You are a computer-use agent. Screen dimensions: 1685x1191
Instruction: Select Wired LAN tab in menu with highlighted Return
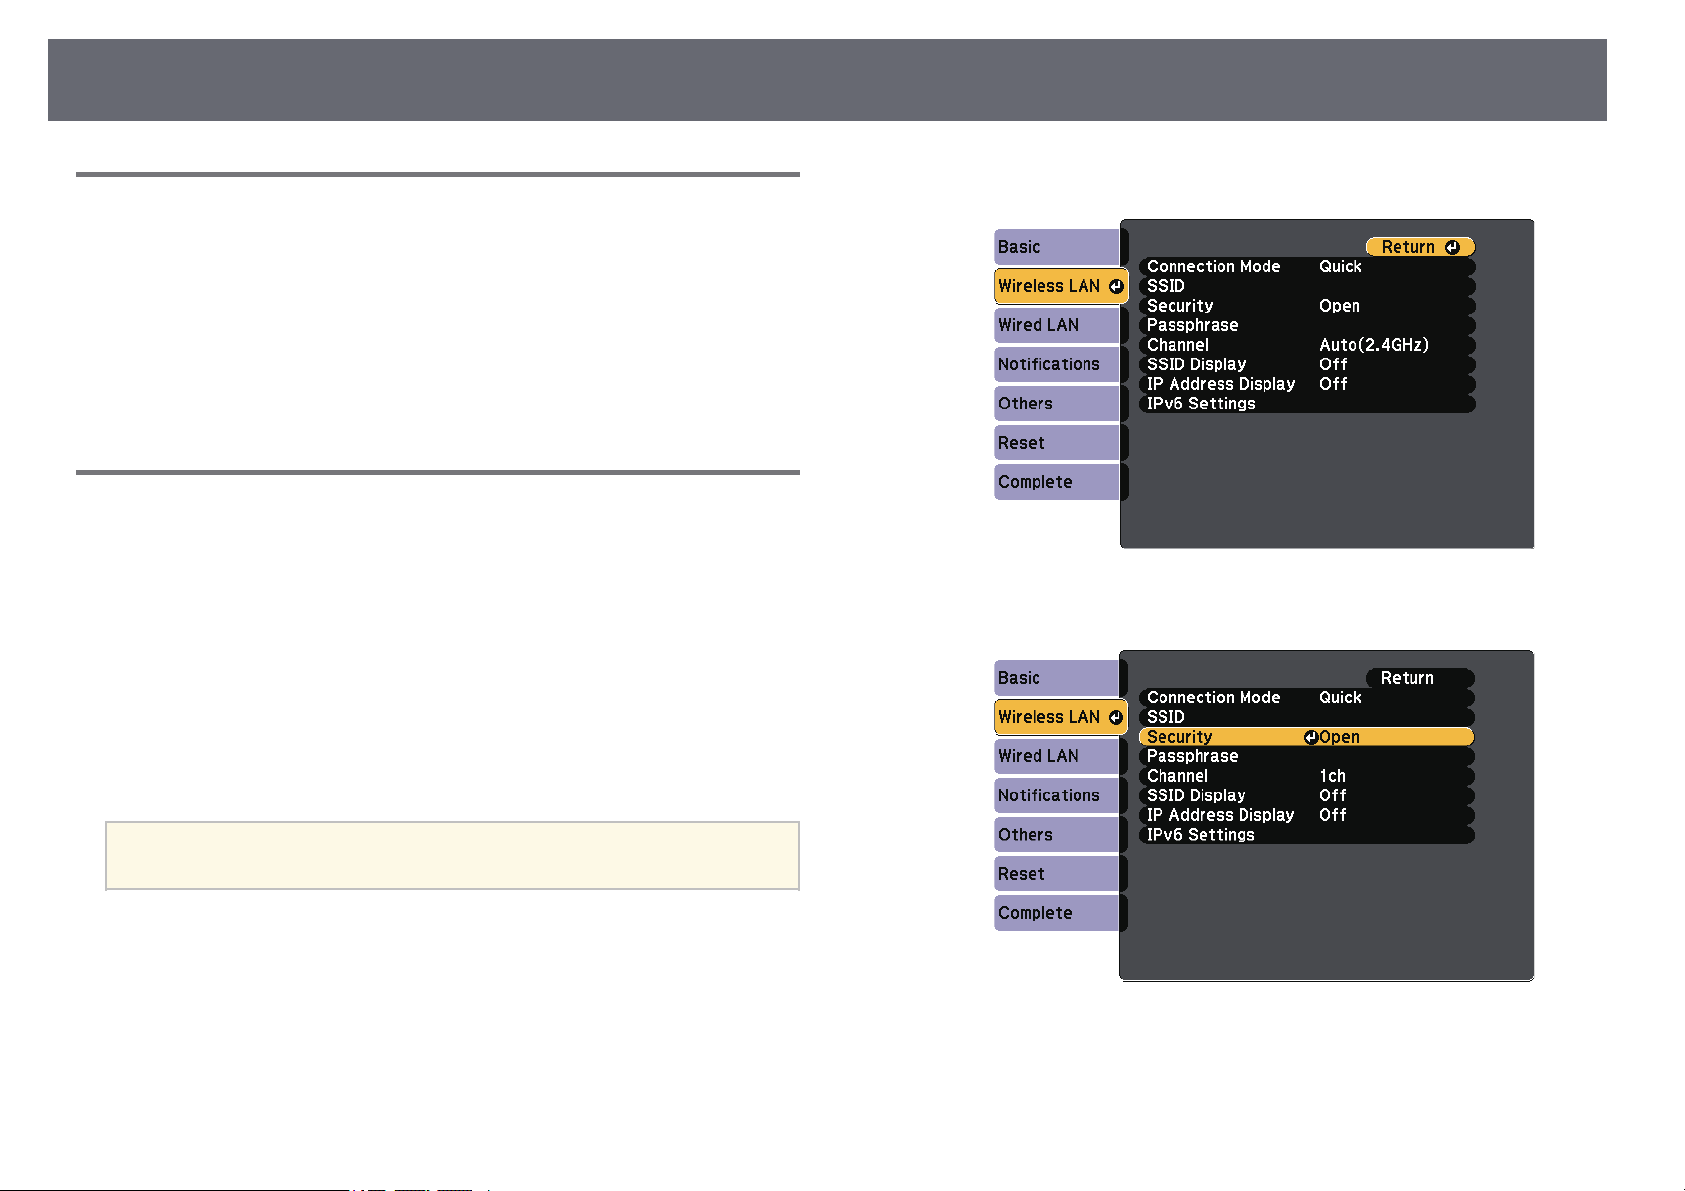coord(1057,325)
